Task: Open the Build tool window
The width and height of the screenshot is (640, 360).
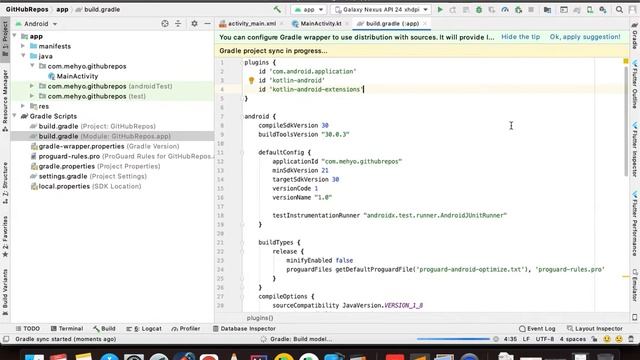Action: [x=104, y=329]
